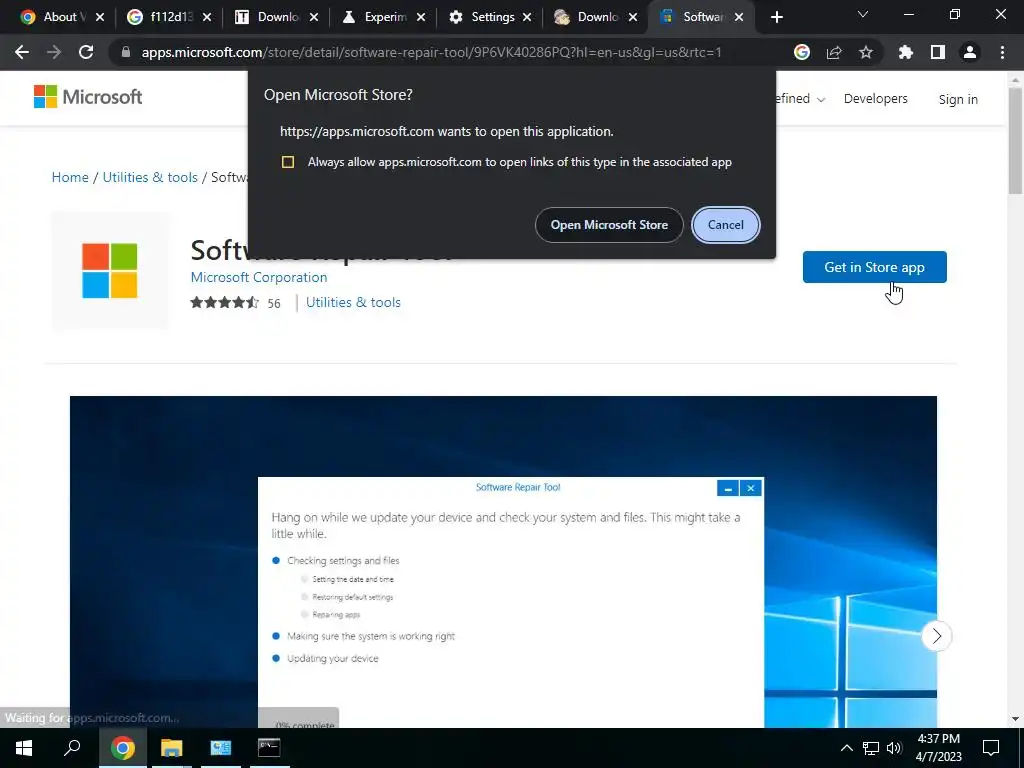Open taskbar search magnifier
Image resolution: width=1024 pixels, height=768 pixels.
[72, 748]
